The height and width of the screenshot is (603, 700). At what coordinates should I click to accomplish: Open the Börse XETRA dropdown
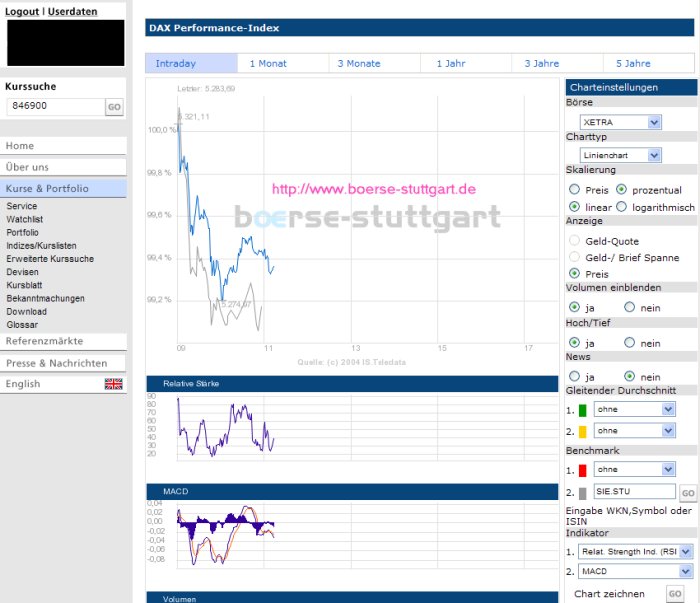pos(621,122)
